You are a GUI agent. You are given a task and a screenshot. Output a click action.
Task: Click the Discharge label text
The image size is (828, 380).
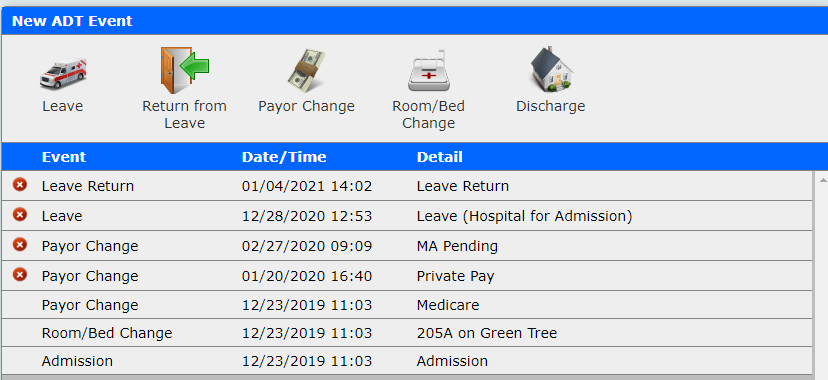click(x=551, y=106)
